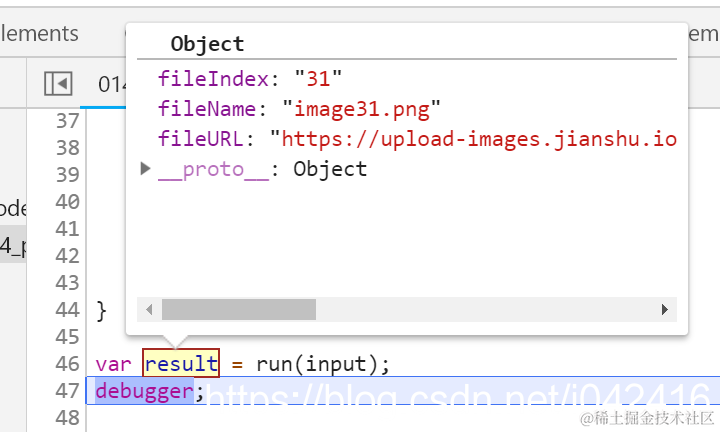Click the horizontal scrollbar thumb in tooltip
Image resolution: width=720 pixels, height=432 pixels.
click(239, 309)
